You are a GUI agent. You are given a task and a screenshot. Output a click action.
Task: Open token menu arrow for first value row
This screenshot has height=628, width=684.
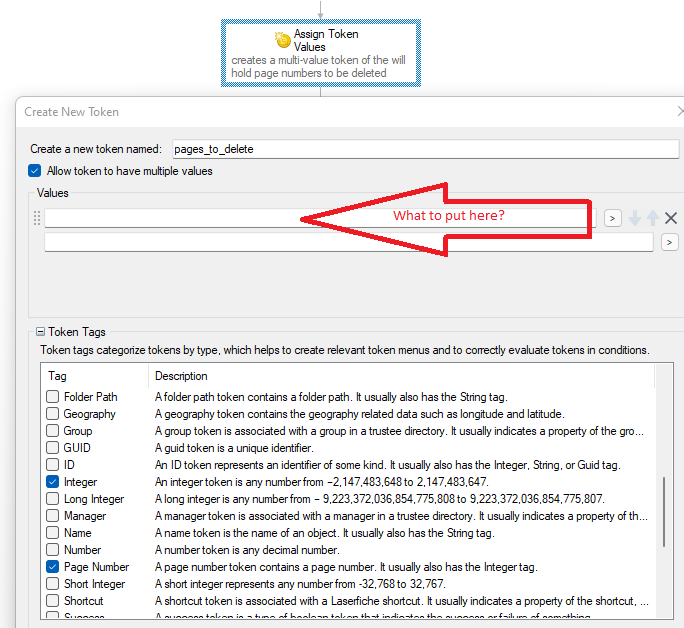(612, 218)
